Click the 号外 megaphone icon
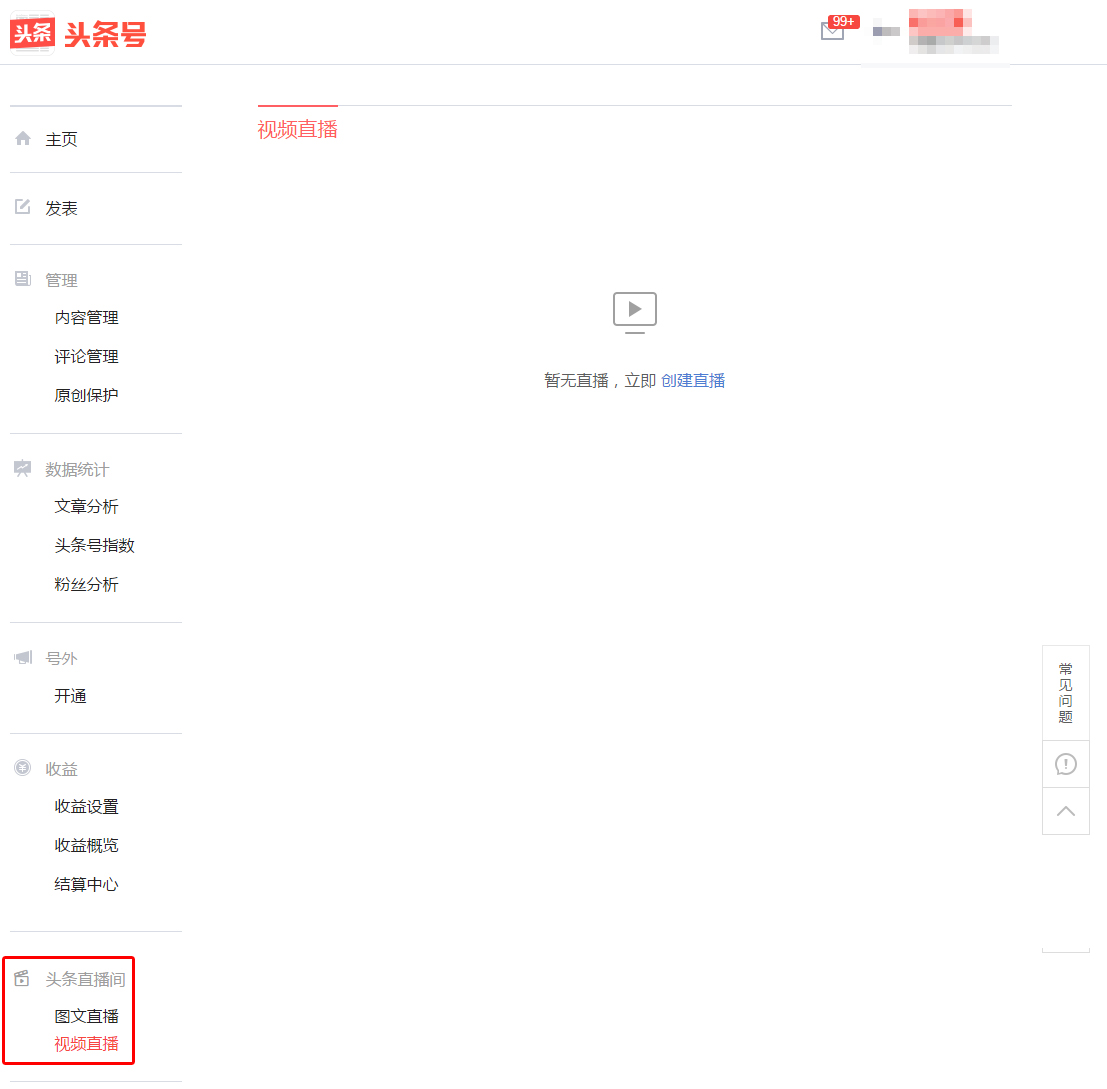The height and width of the screenshot is (1089, 1107). [22, 657]
